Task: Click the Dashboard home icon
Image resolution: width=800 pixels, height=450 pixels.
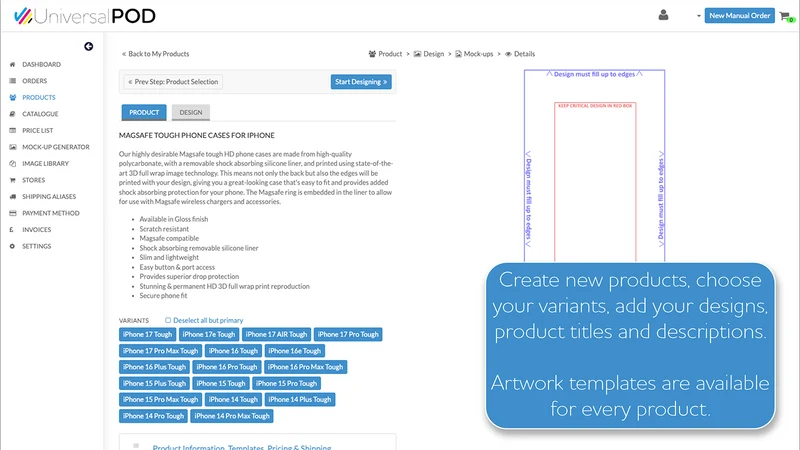Action: 12,64
